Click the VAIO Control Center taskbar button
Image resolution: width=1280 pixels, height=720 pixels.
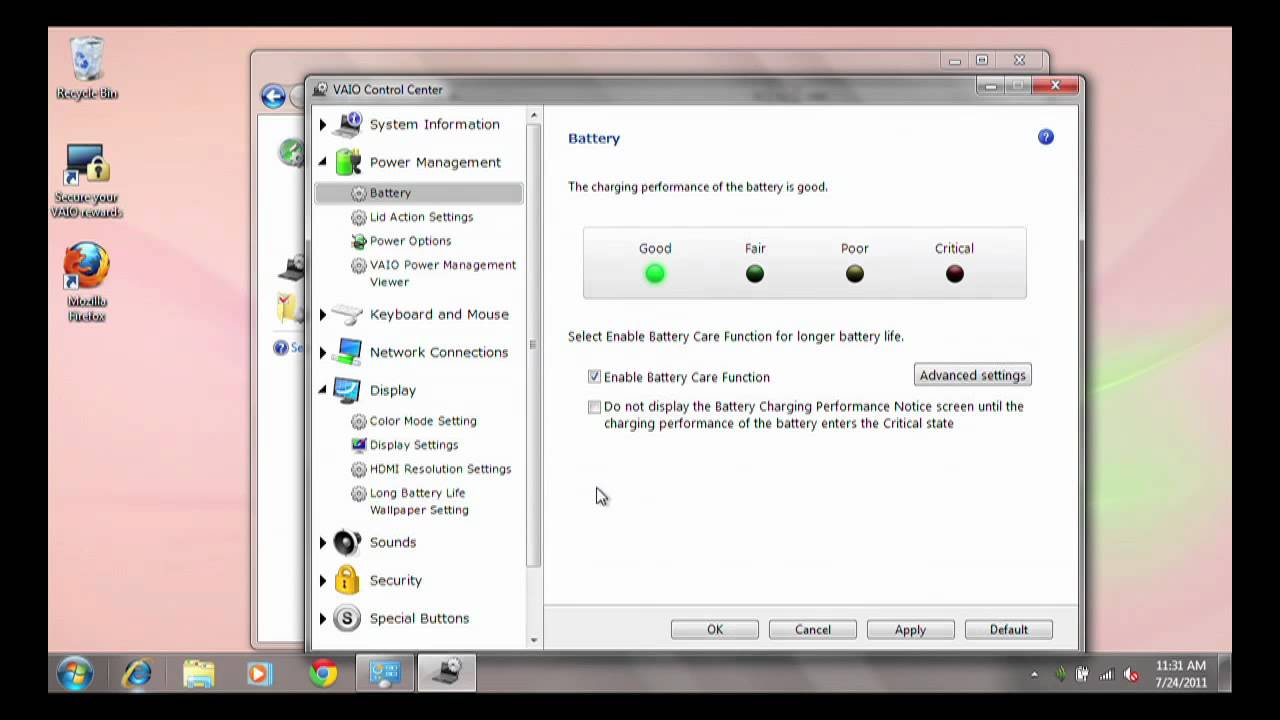click(x=447, y=673)
